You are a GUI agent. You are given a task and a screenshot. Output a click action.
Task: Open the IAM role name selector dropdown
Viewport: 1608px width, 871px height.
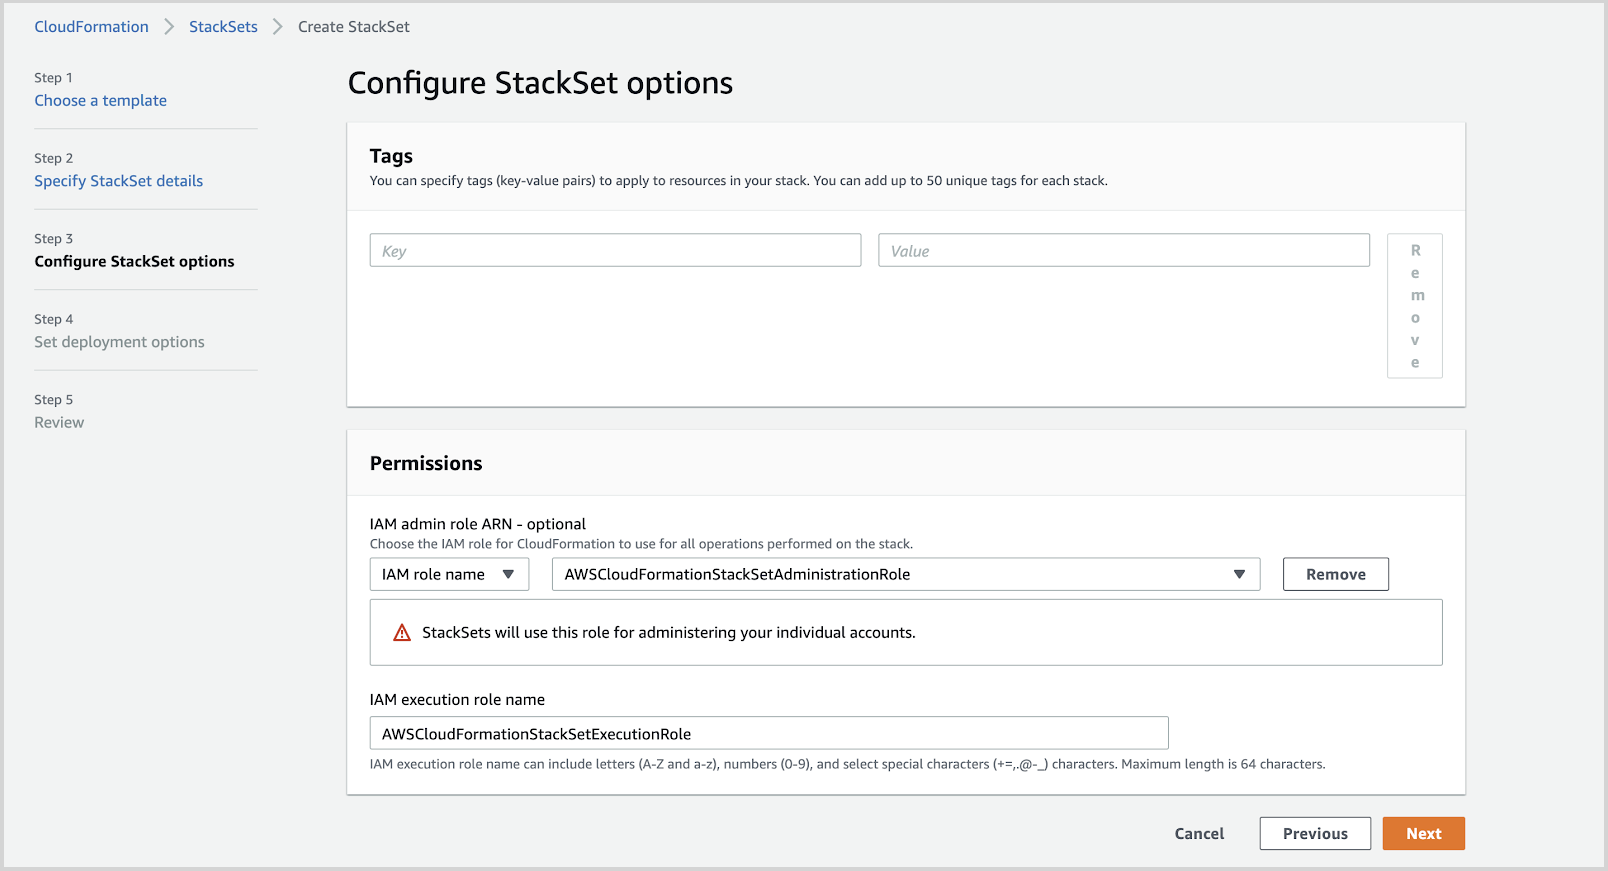(x=448, y=574)
